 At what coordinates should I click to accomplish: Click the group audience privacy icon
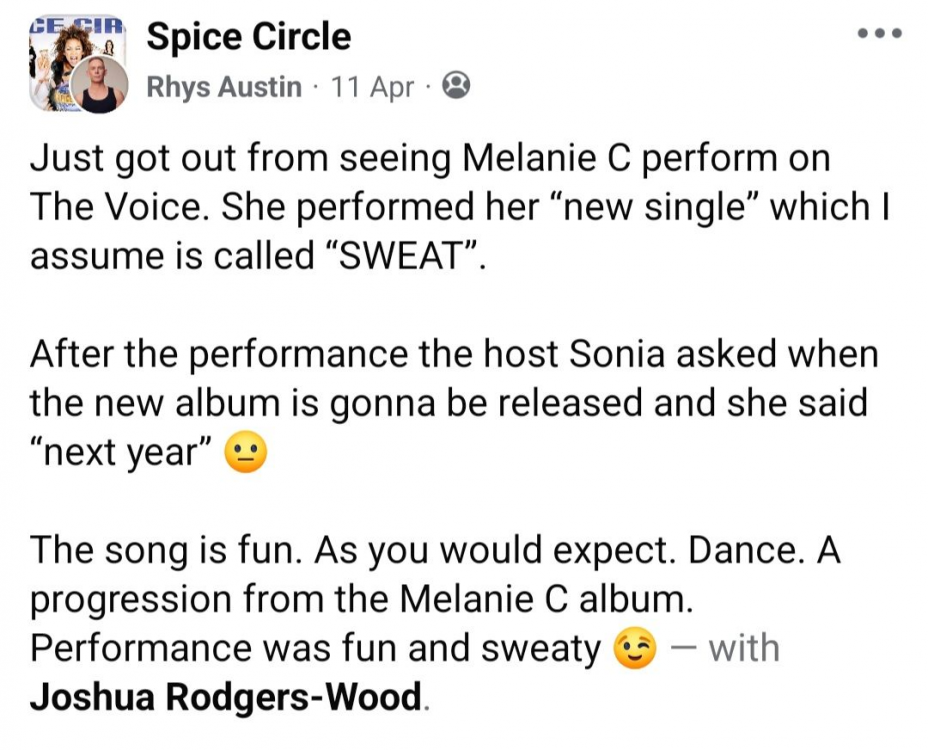pyautogui.click(x=456, y=85)
